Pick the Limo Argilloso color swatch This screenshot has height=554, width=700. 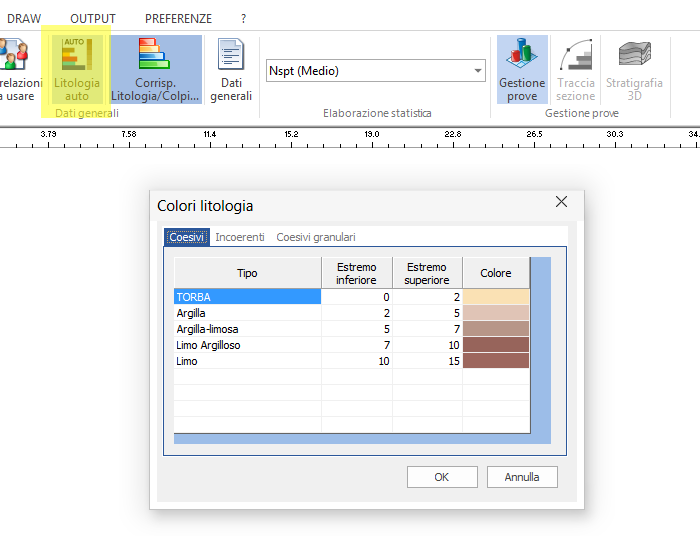(x=496, y=345)
